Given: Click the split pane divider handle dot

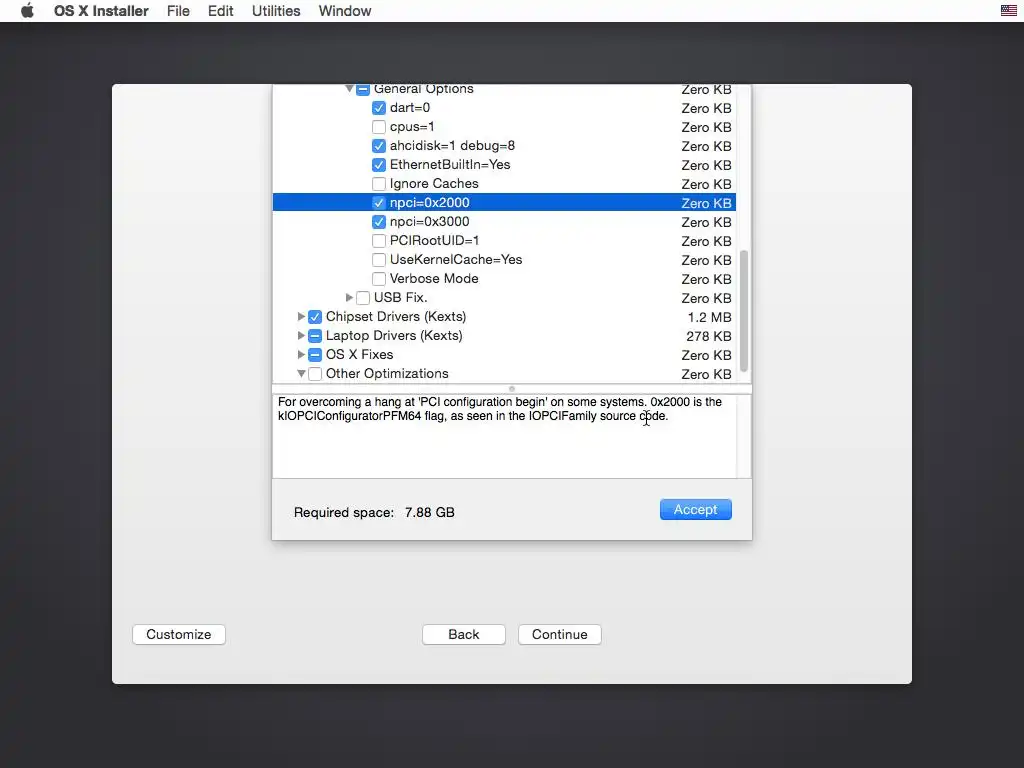Looking at the screenshot, I should tap(512, 389).
